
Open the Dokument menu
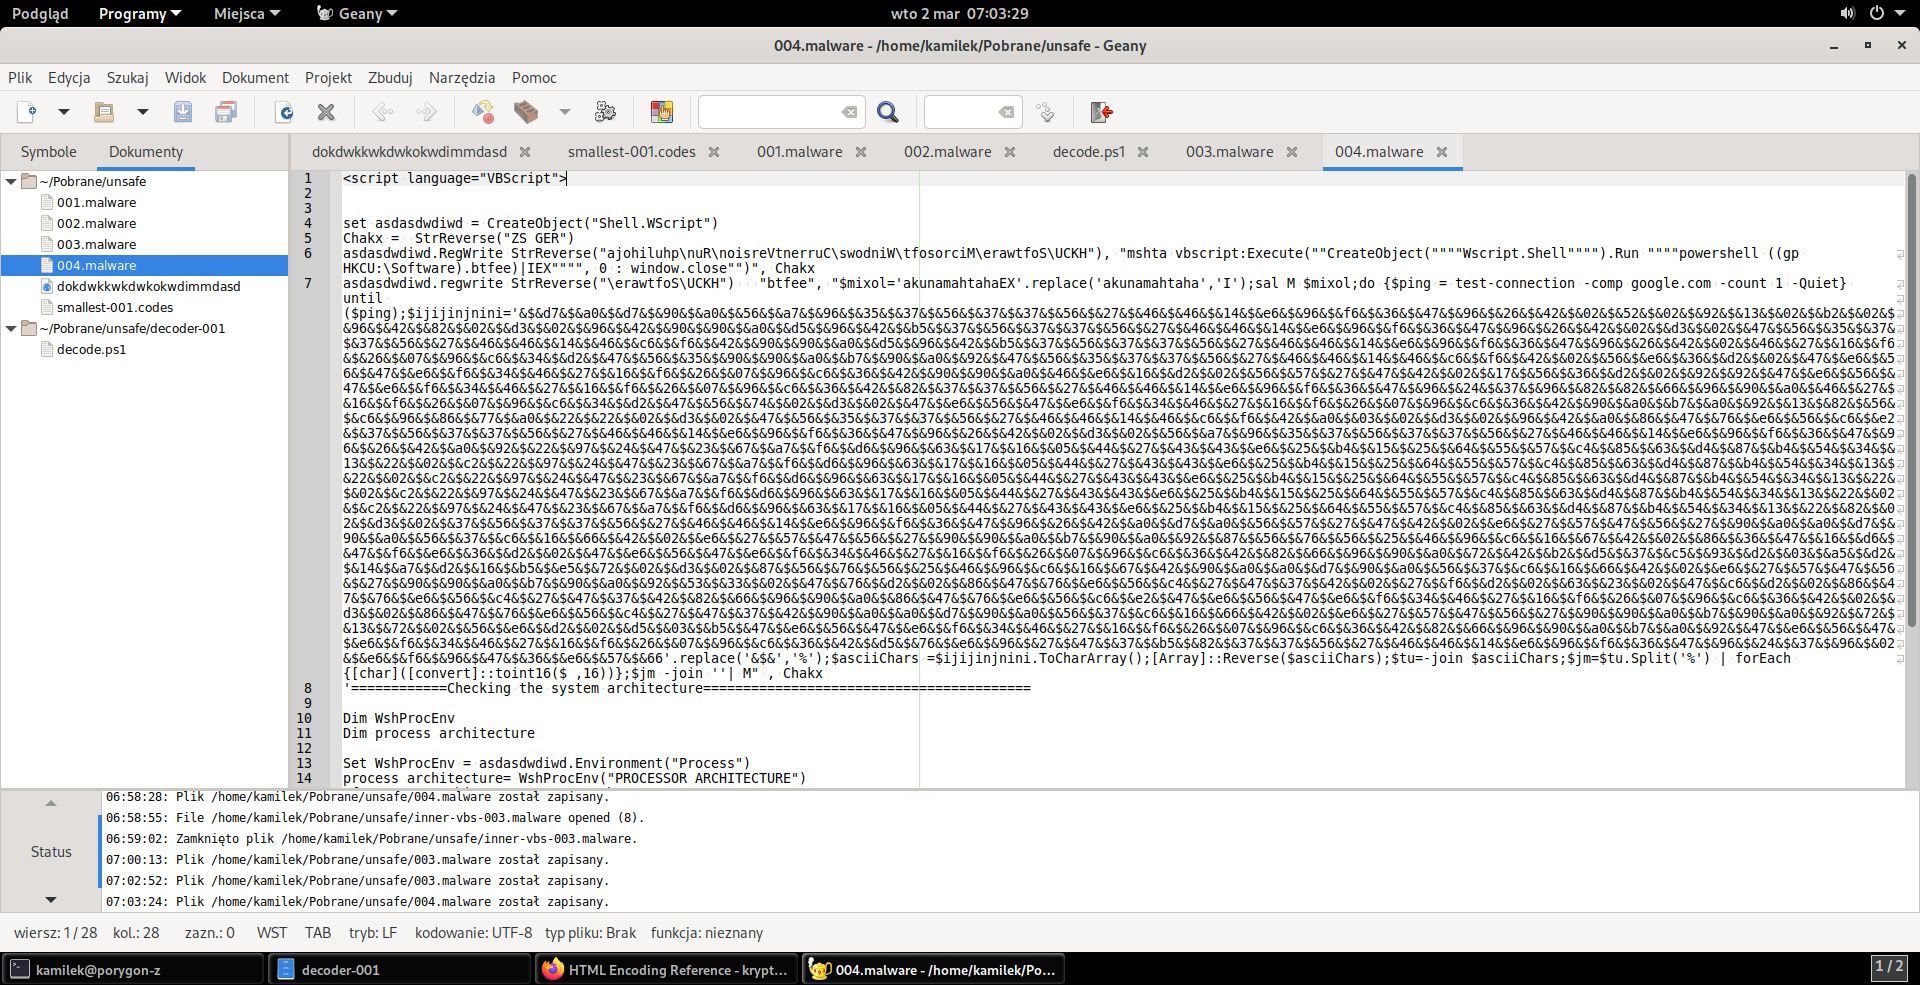[255, 78]
